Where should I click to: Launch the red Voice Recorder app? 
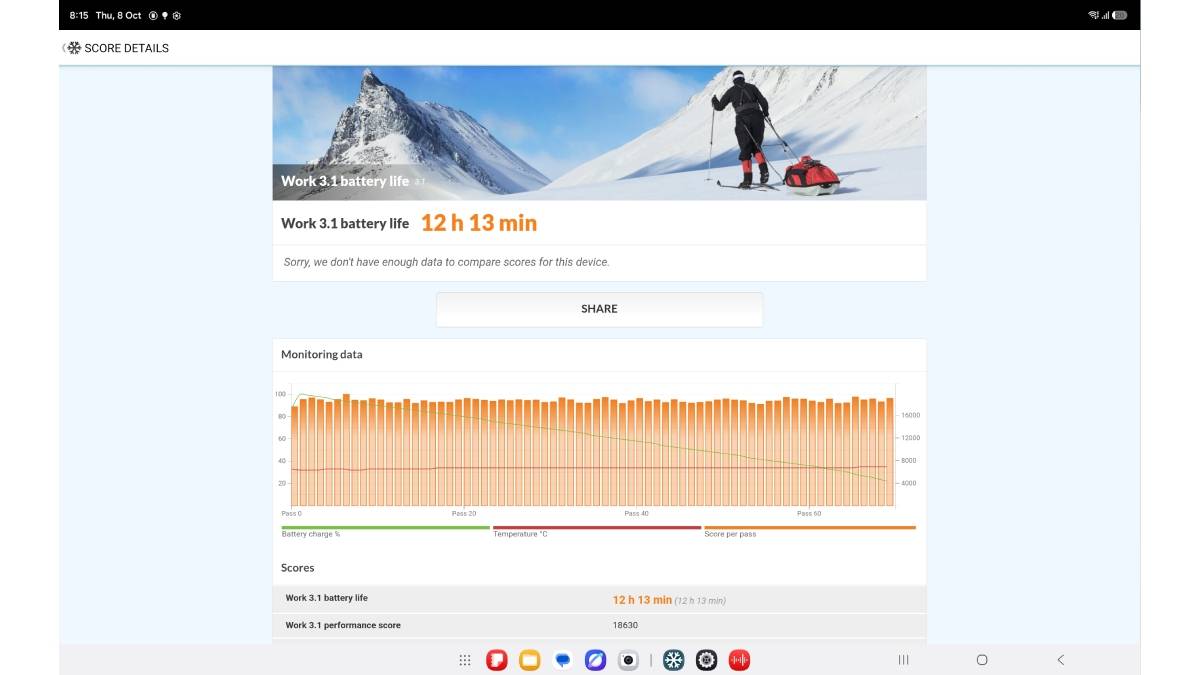(x=739, y=660)
